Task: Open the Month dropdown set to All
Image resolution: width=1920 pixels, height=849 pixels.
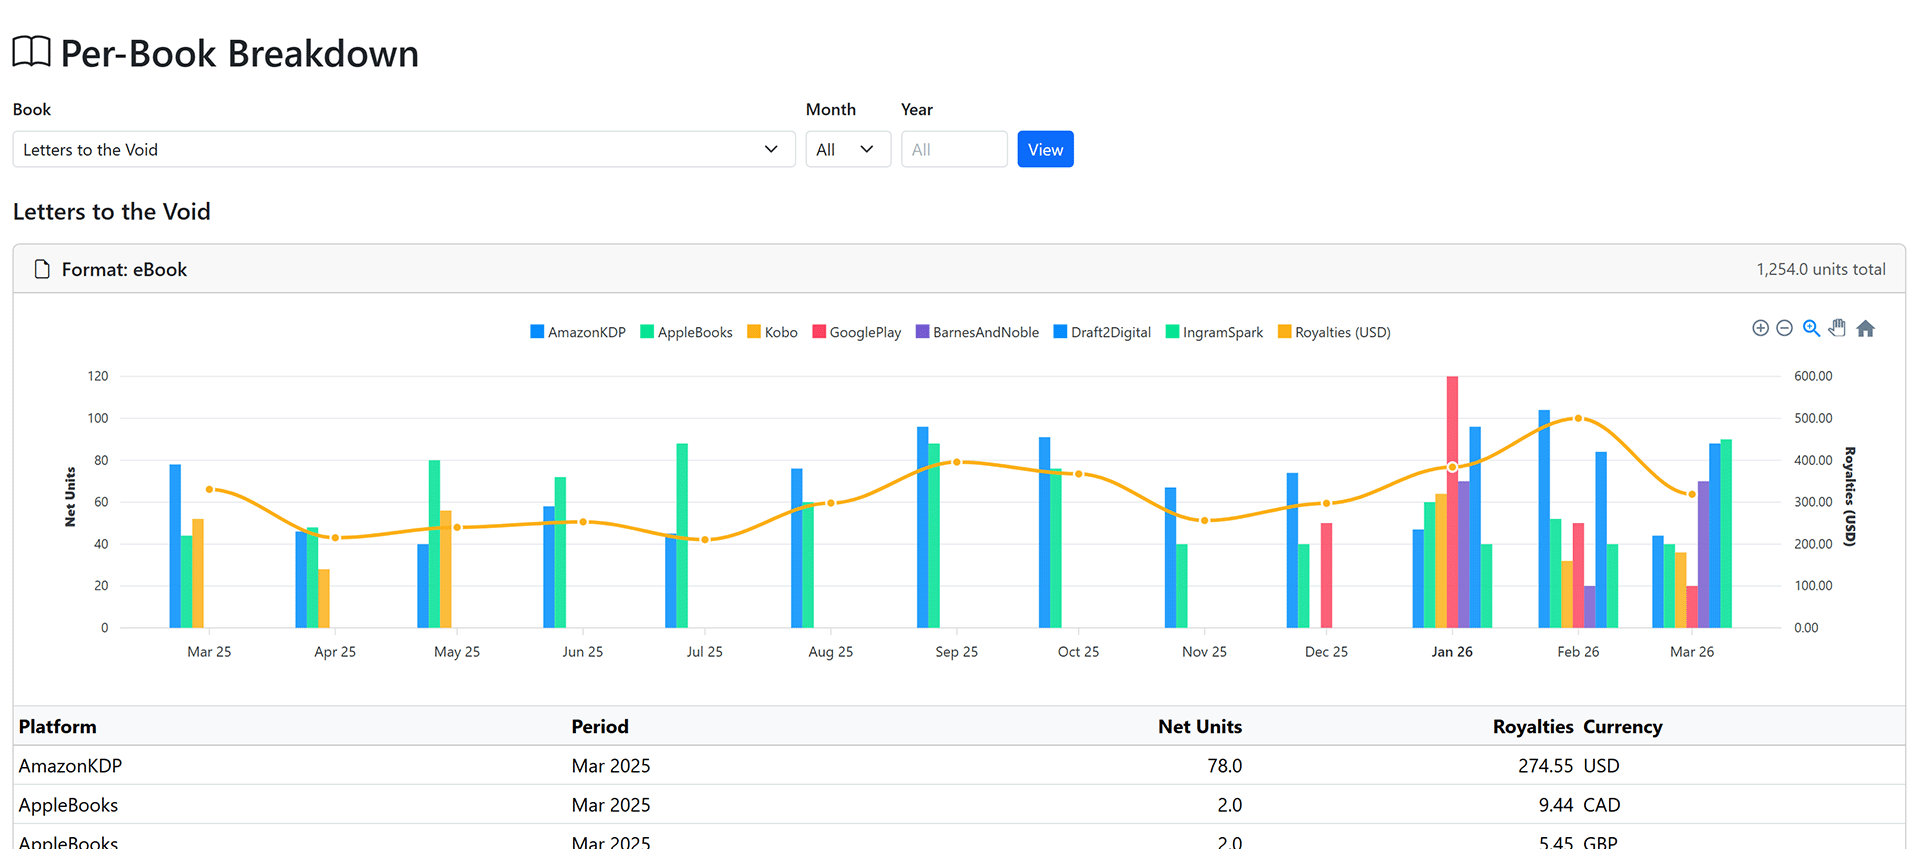Action: coord(848,149)
